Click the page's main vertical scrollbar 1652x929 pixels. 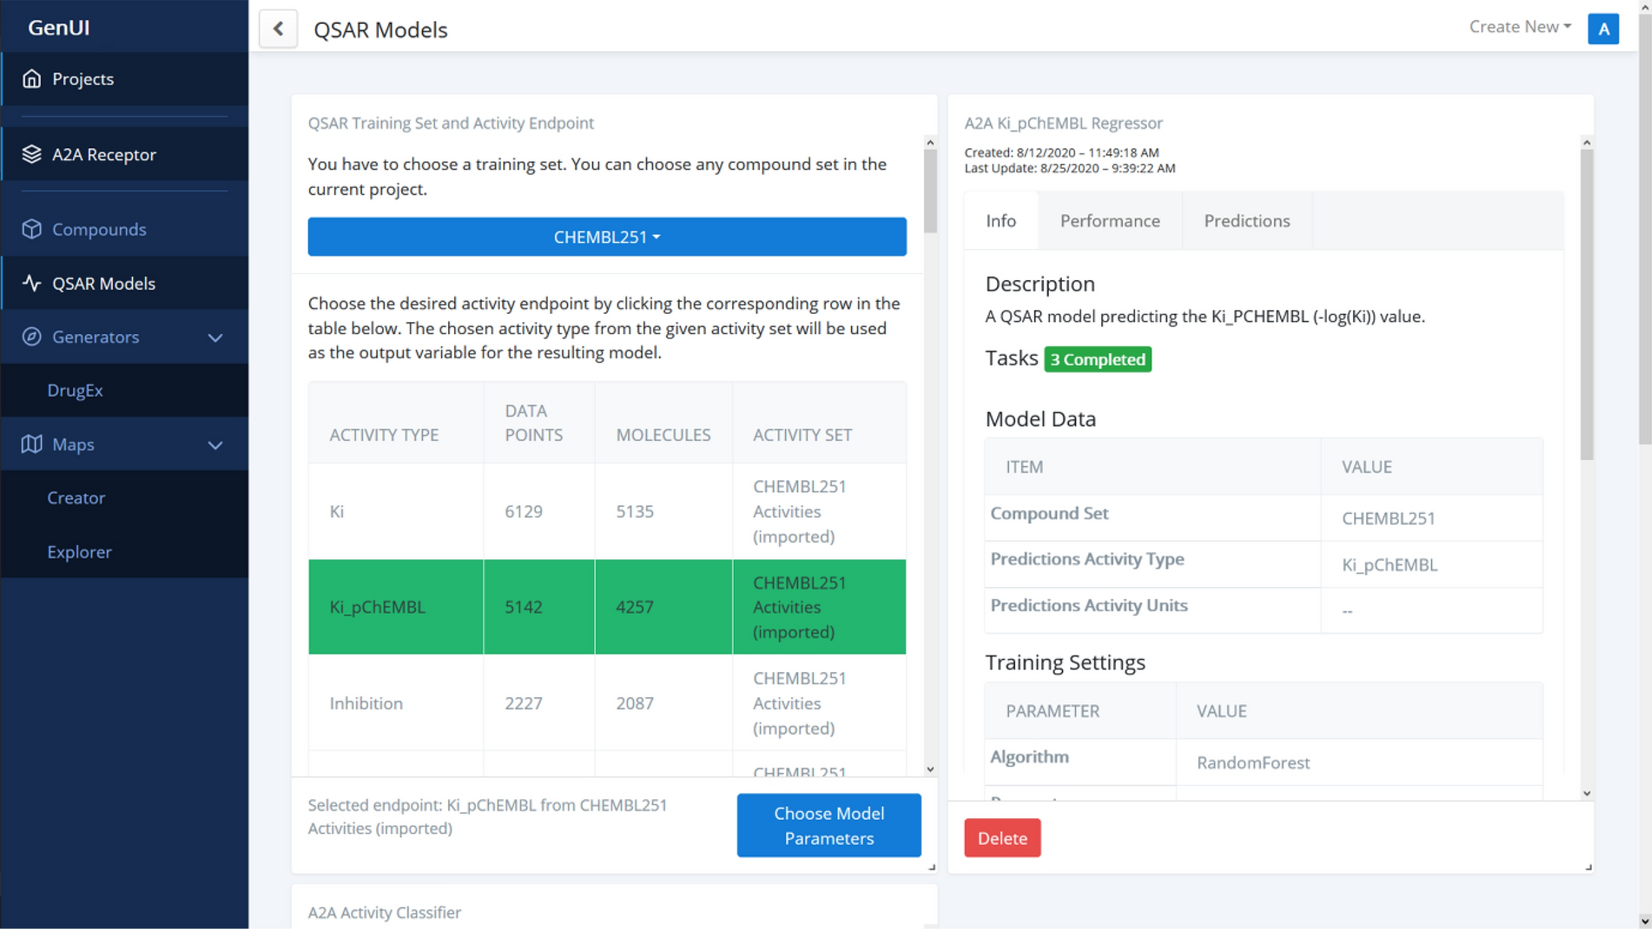pos(1645,229)
